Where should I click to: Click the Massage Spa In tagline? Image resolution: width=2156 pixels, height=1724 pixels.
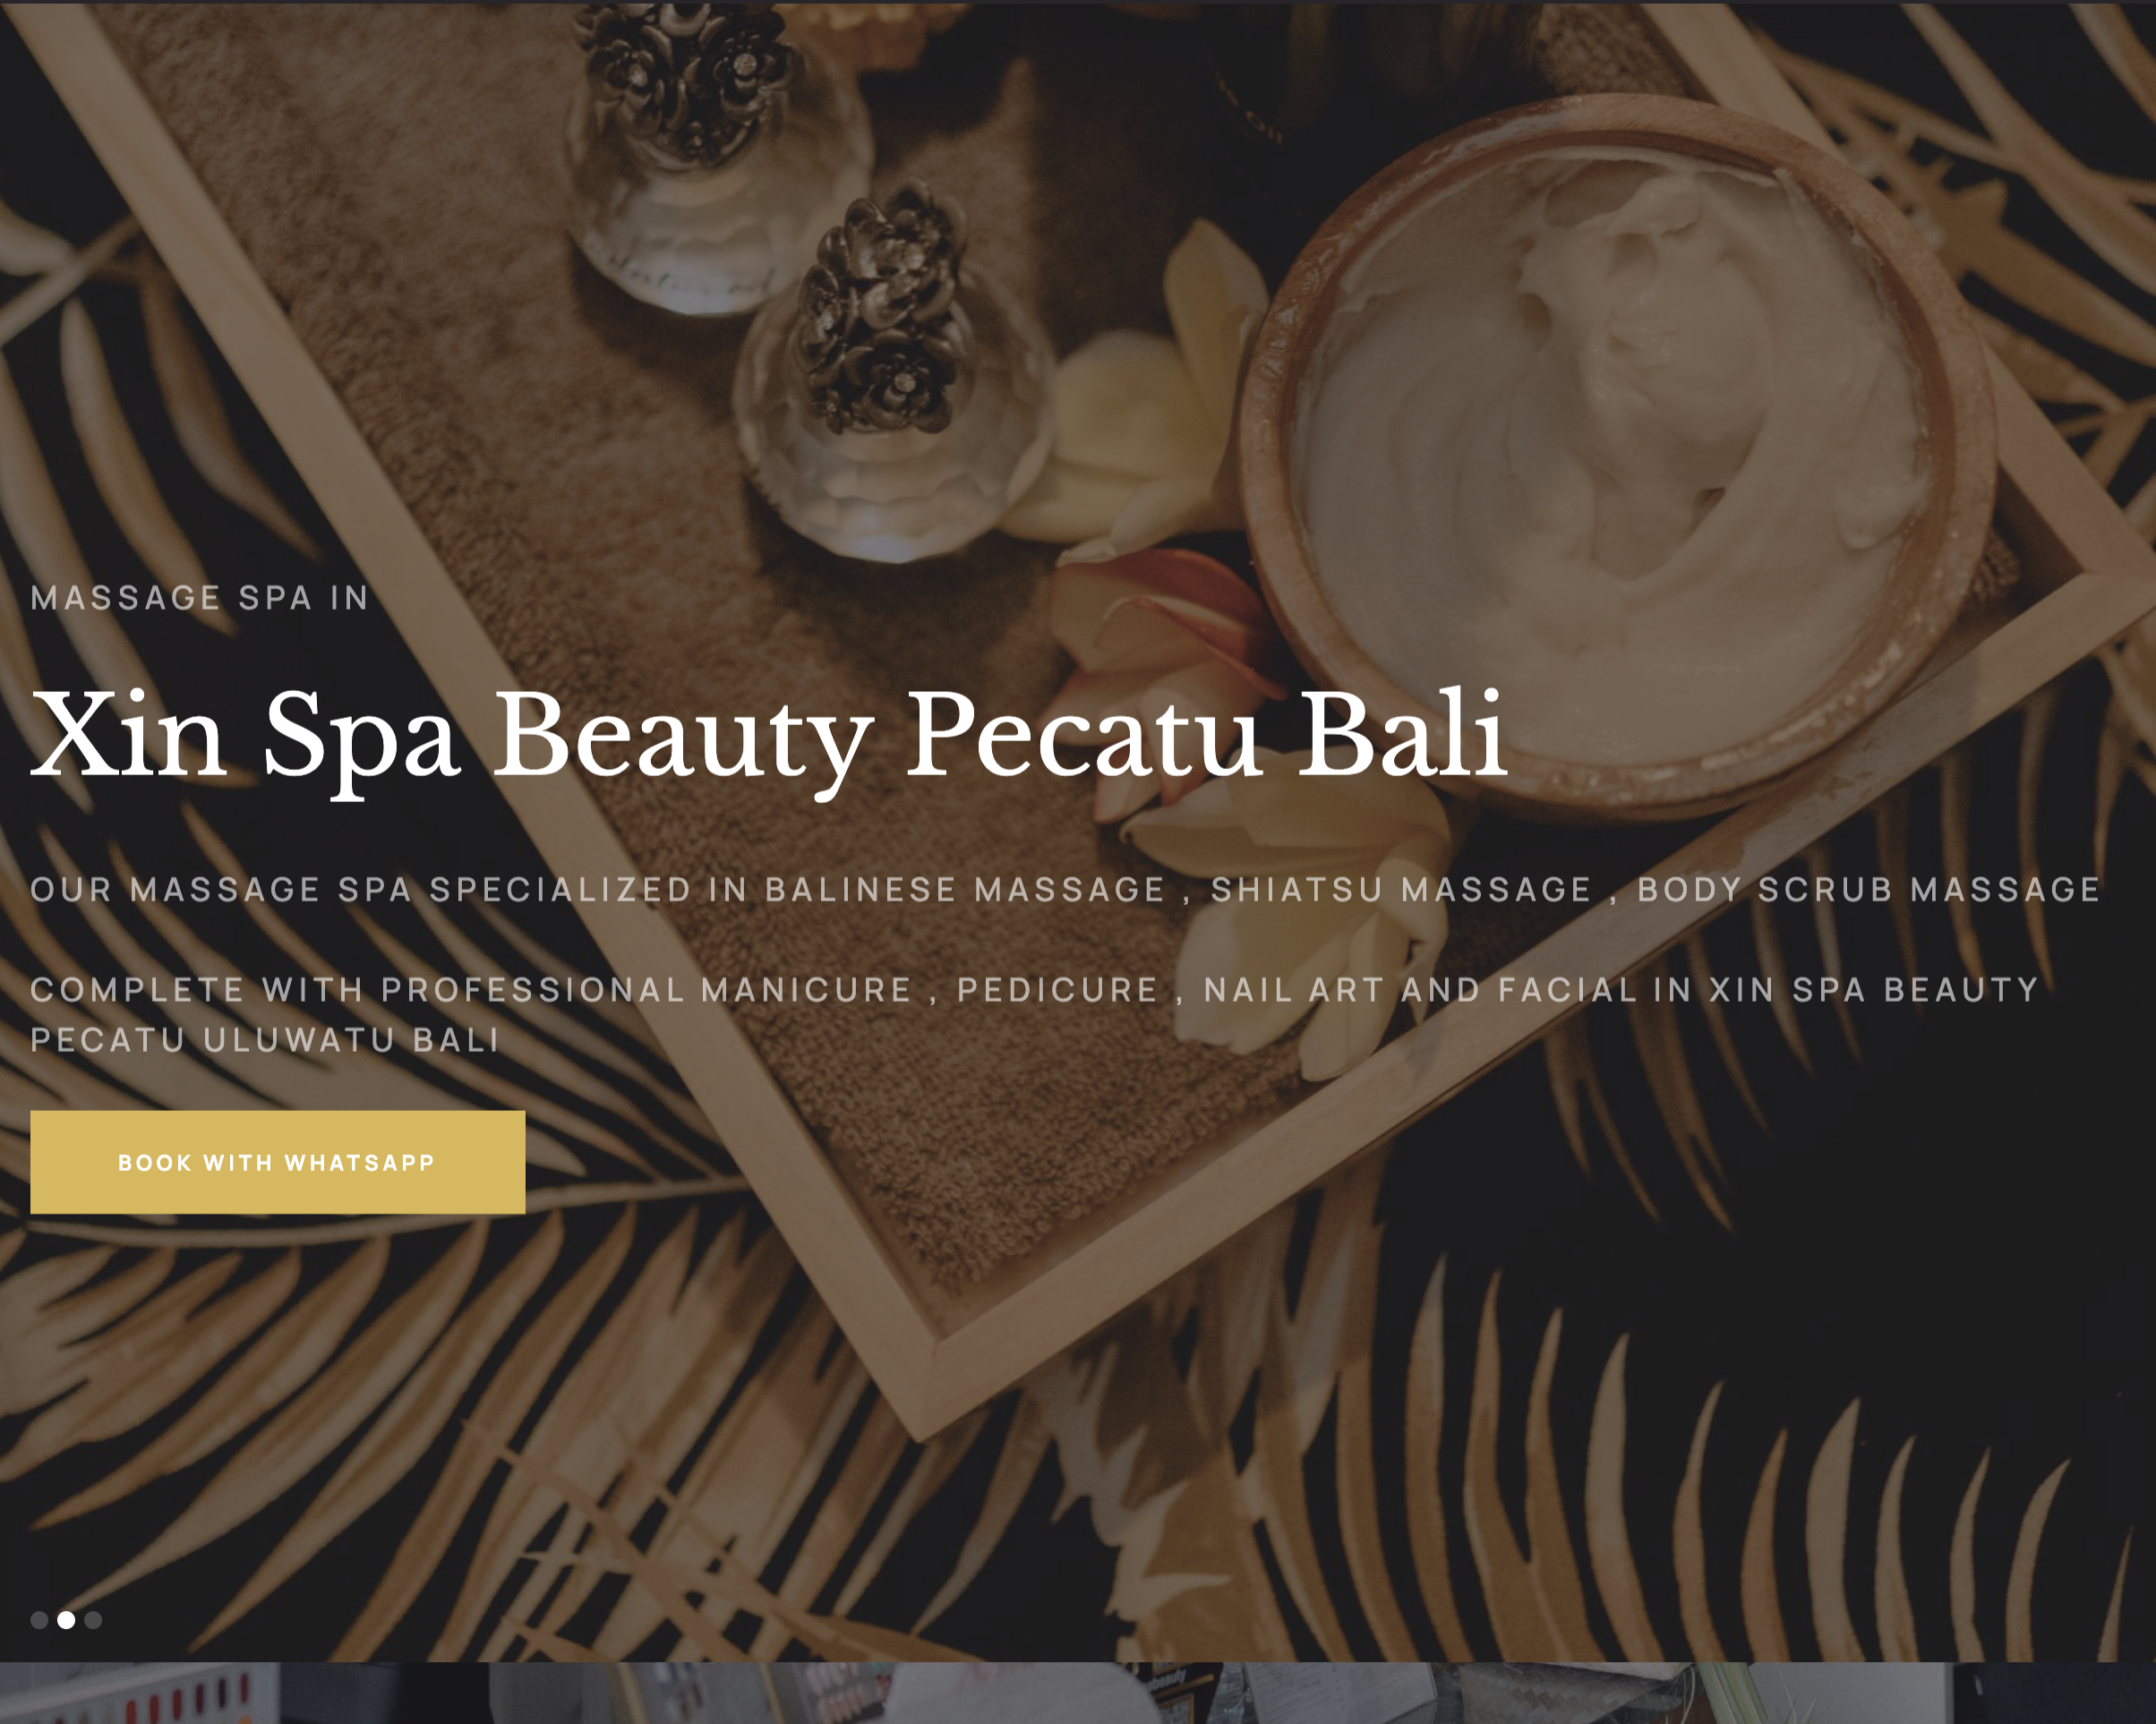point(200,598)
